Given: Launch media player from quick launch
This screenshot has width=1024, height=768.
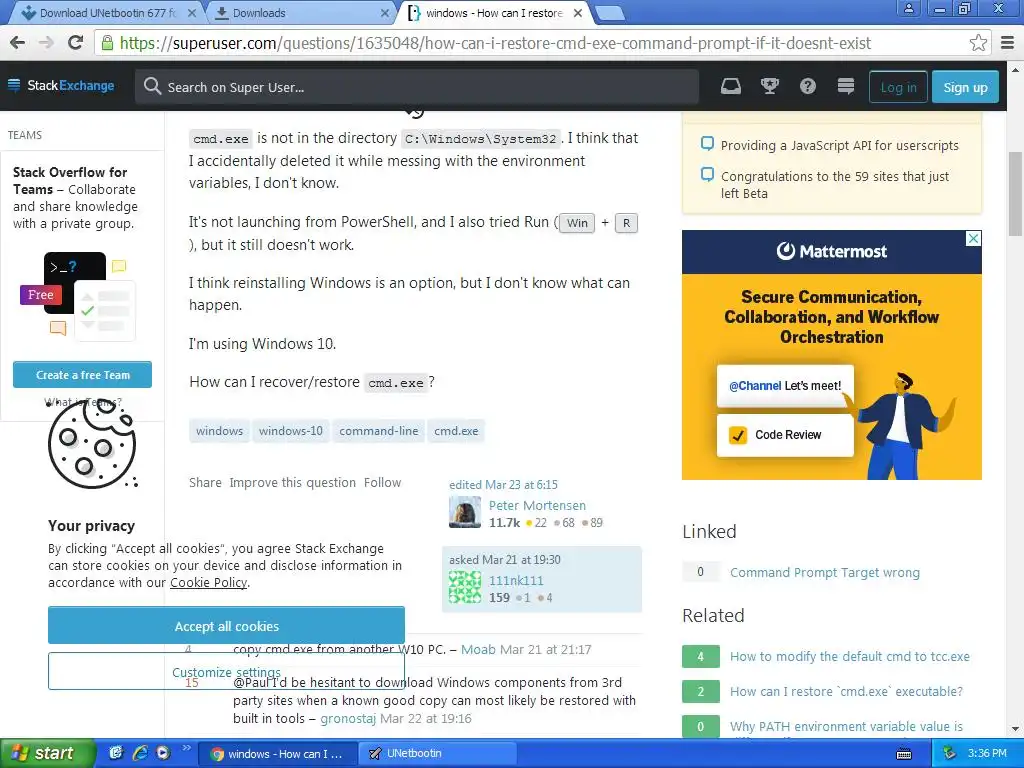Looking at the screenshot, I should 162,753.
